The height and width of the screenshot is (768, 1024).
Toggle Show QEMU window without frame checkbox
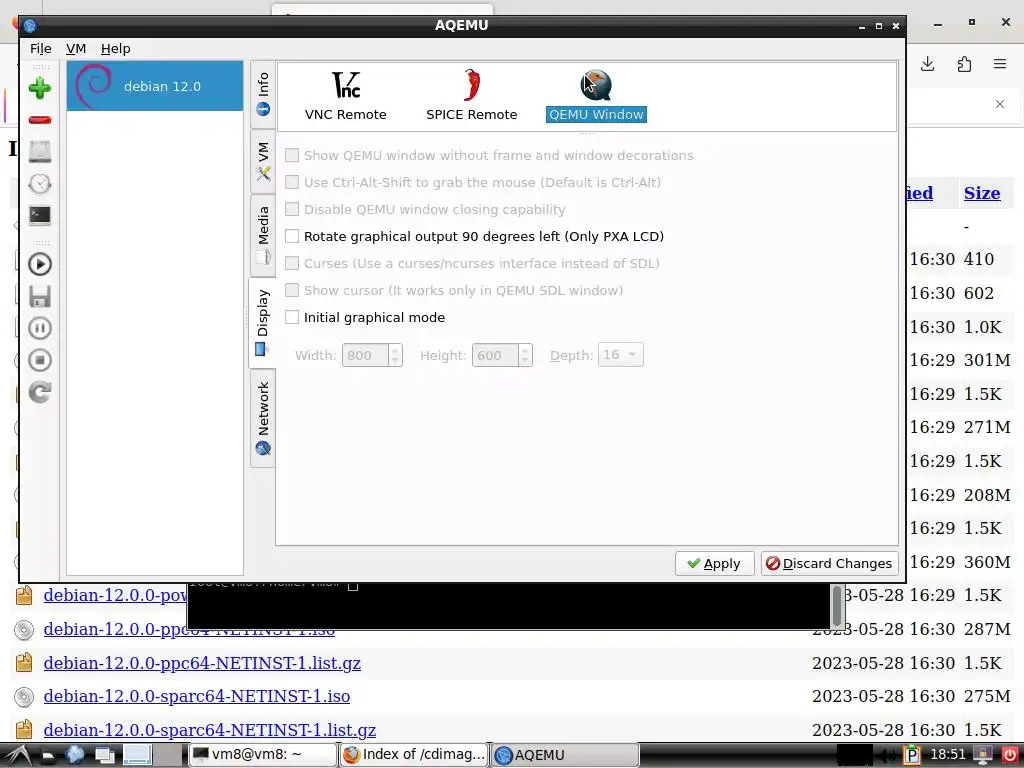pos(292,155)
